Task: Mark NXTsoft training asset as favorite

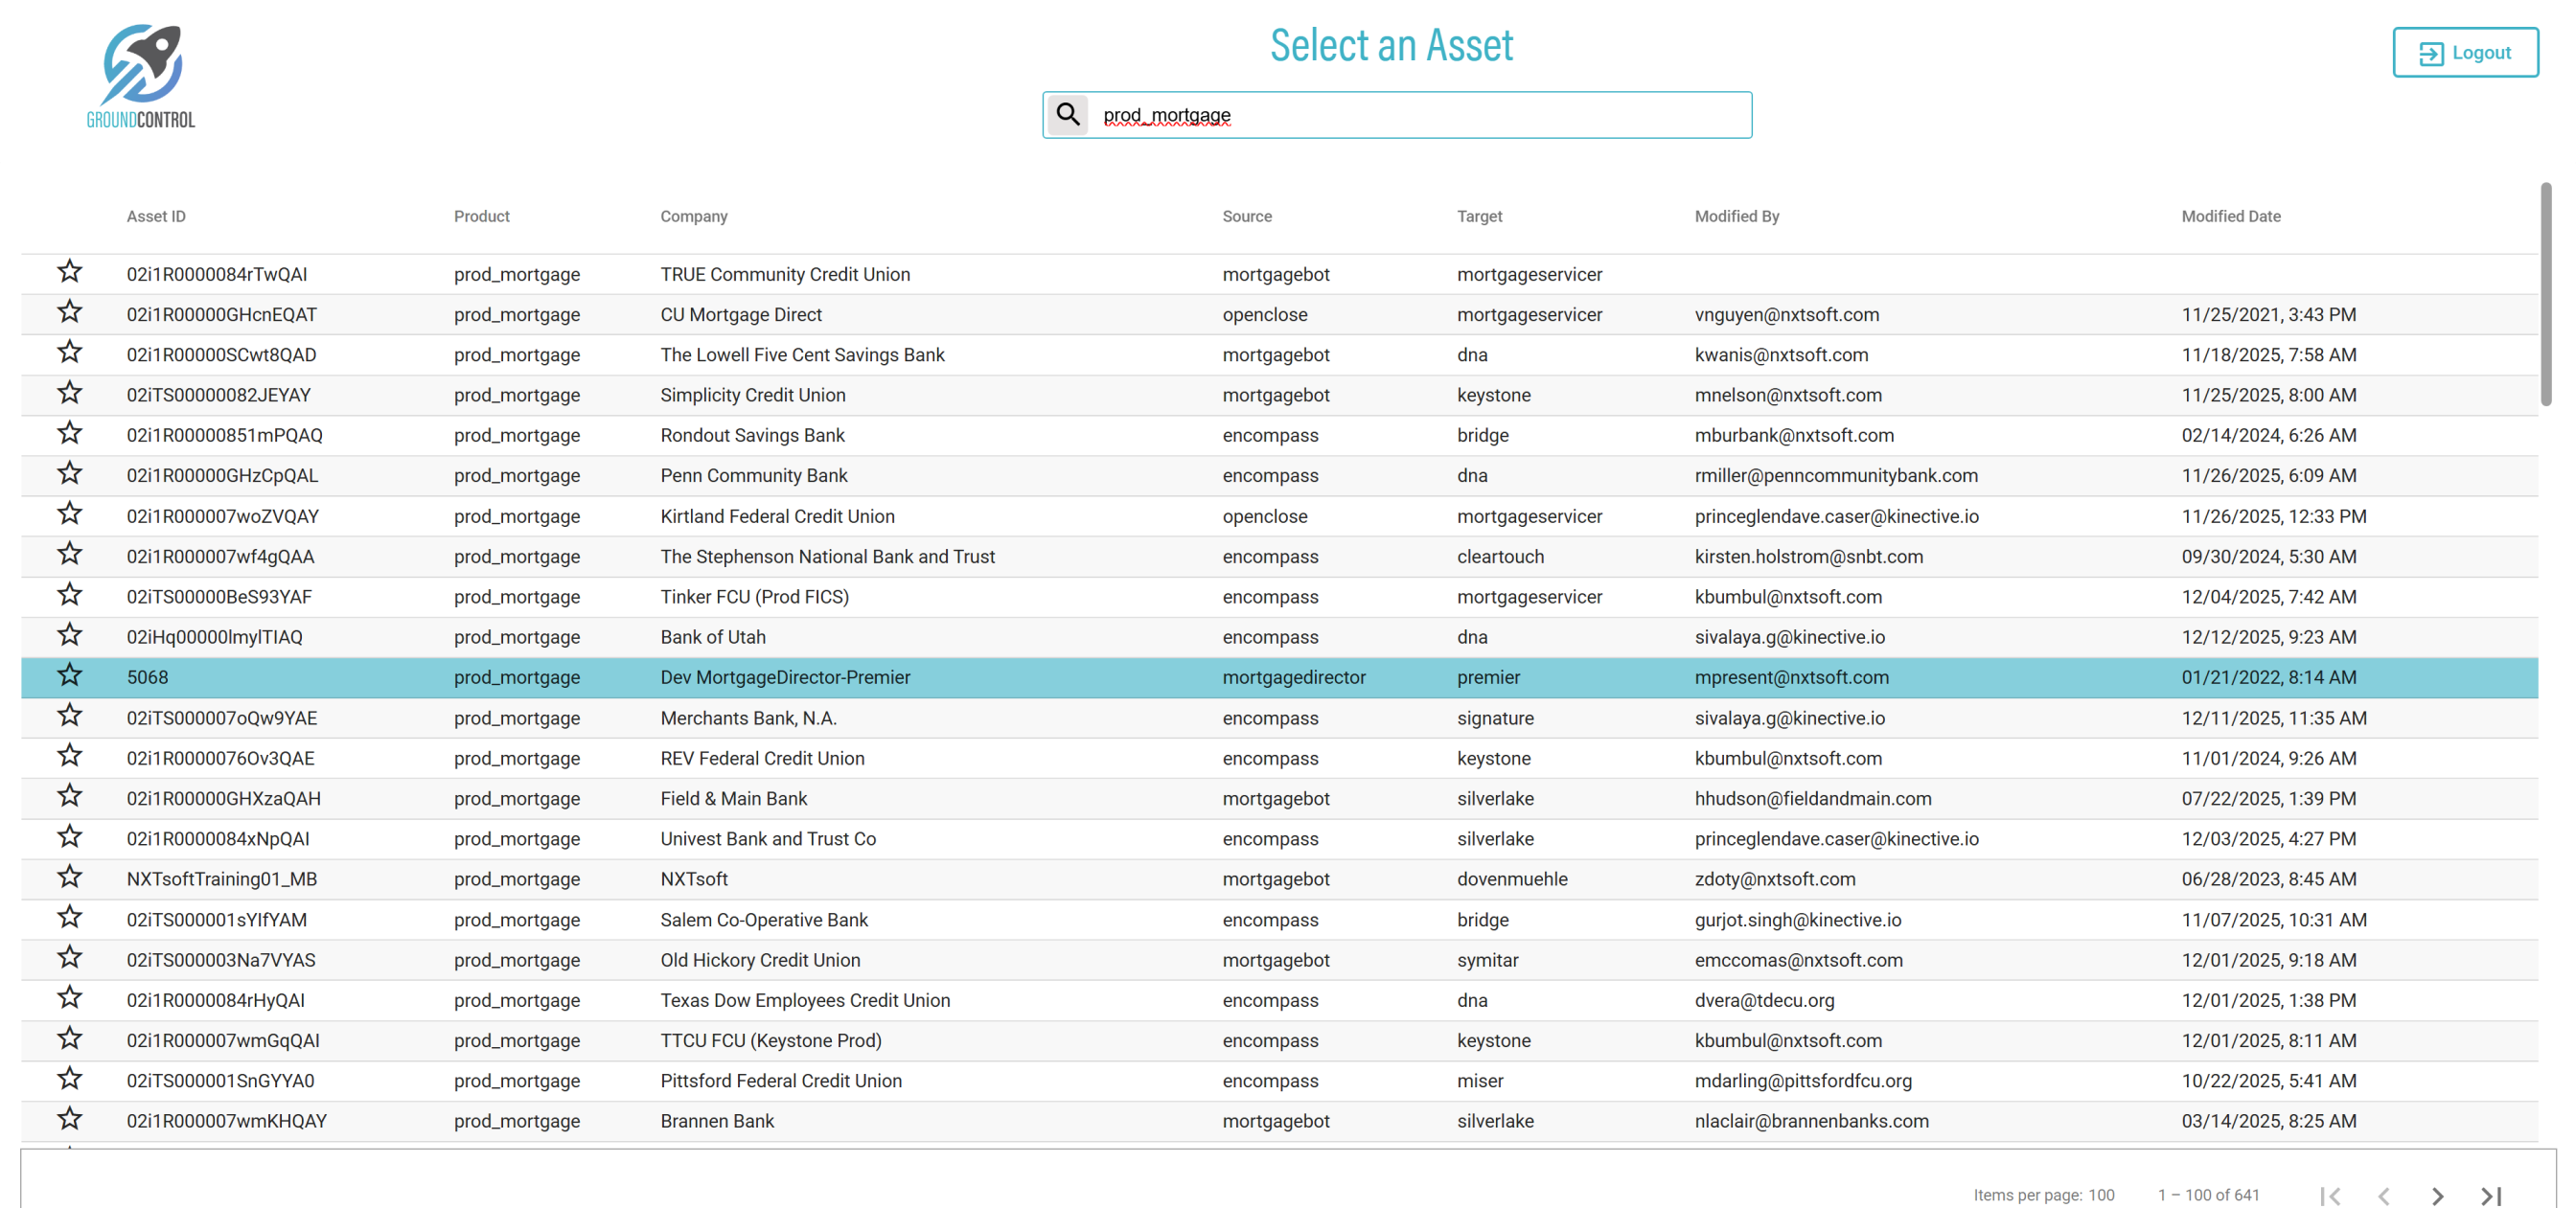Action: tap(69, 877)
